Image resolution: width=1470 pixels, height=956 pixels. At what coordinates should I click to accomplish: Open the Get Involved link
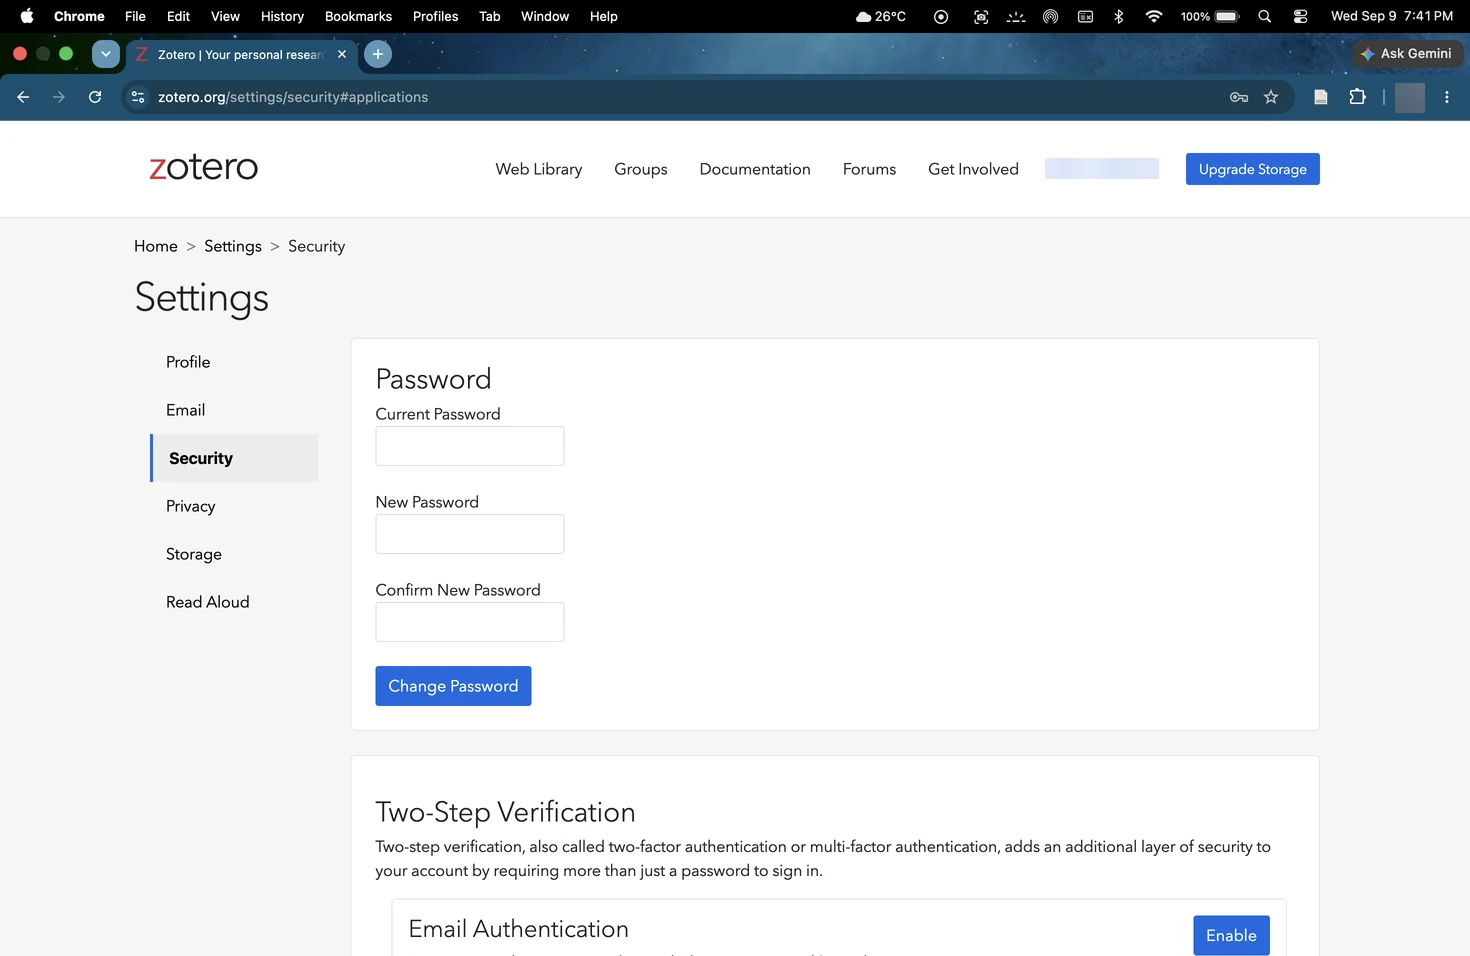tap(973, 169)
